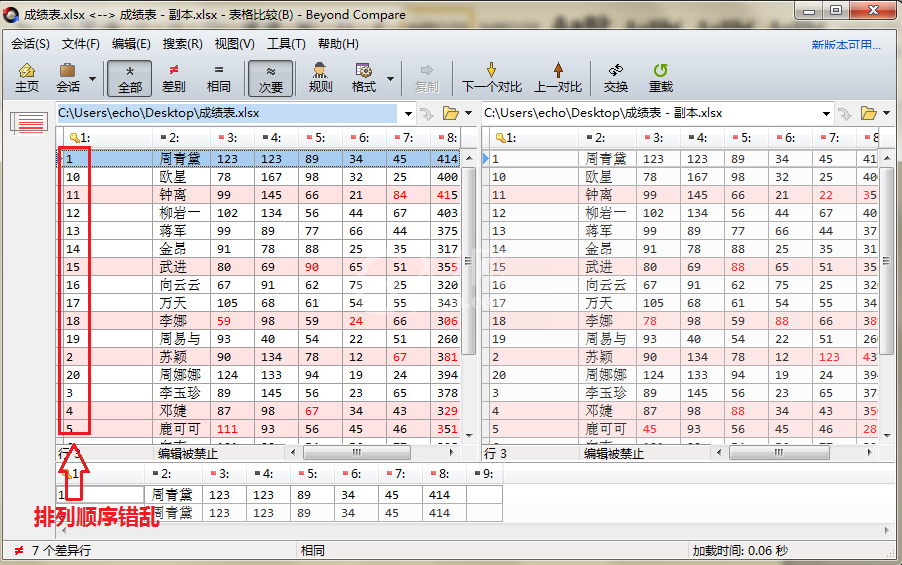902x565 pixels.
Task: Click right pane column header 7:
Action: tap(834, 138)
